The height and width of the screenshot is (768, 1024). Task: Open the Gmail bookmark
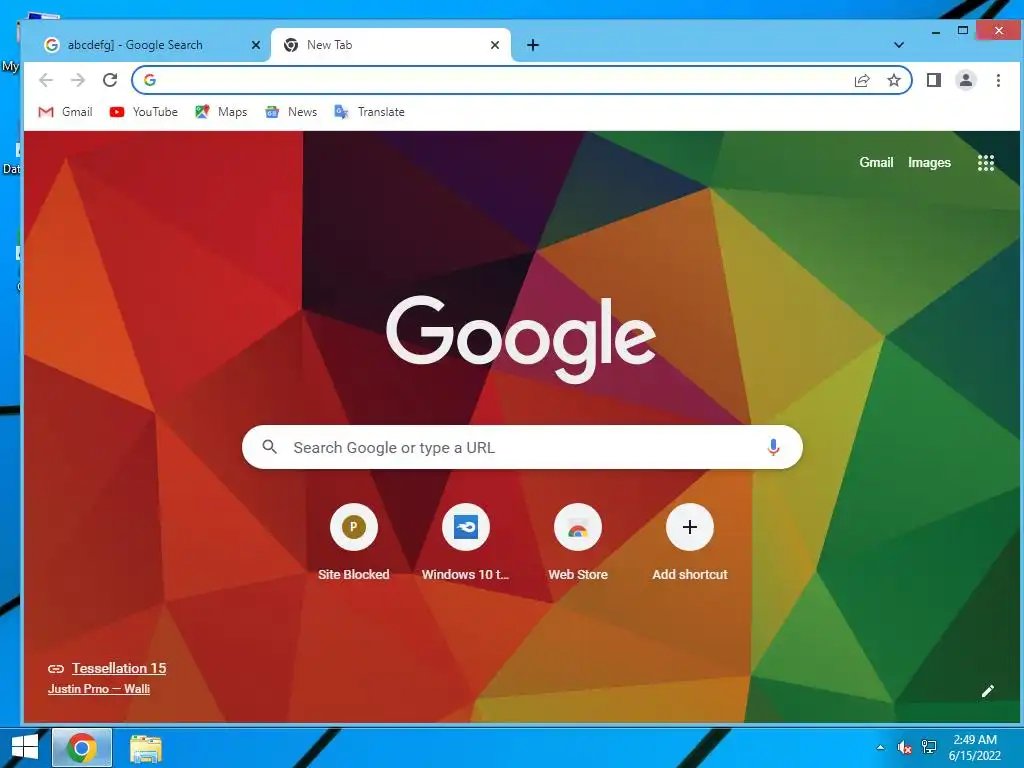65,112
